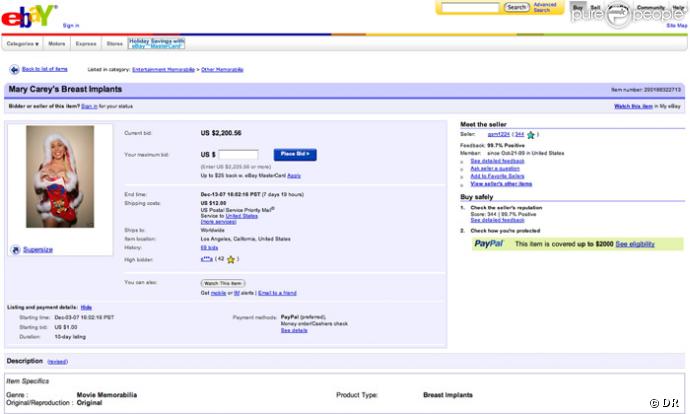Click 'See eligibility' in the PayPal banner

[635, 244]
